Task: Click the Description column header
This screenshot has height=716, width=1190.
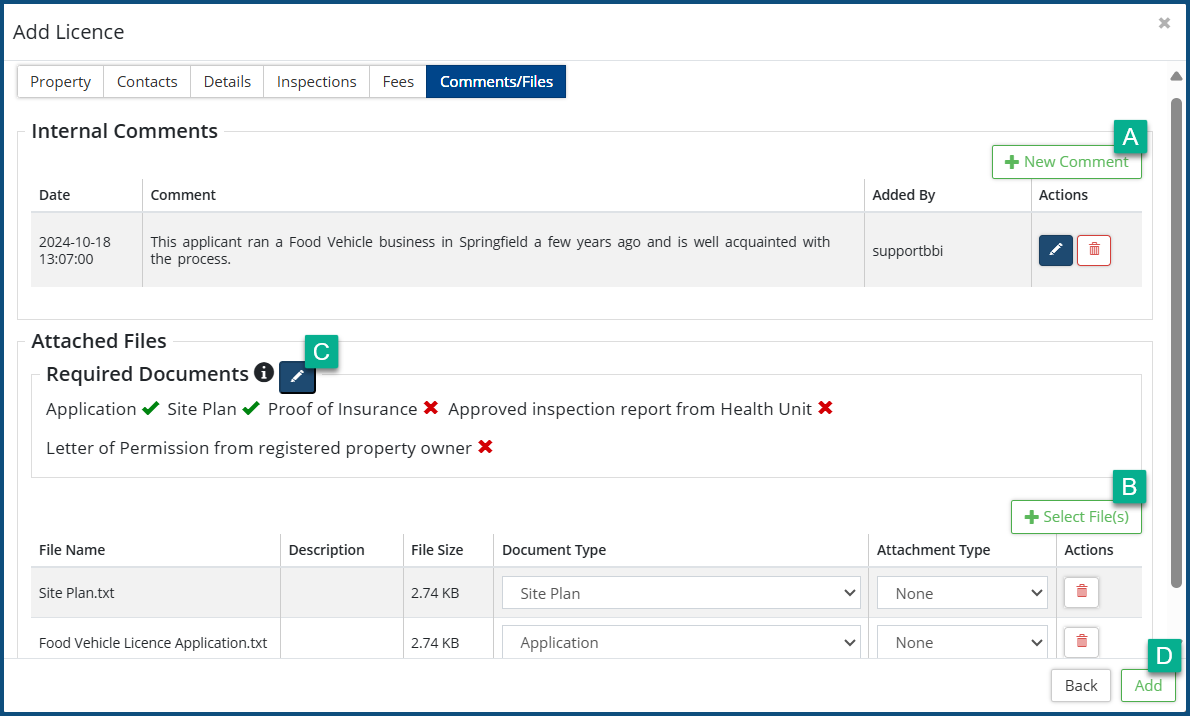Action: coord(326,550)
